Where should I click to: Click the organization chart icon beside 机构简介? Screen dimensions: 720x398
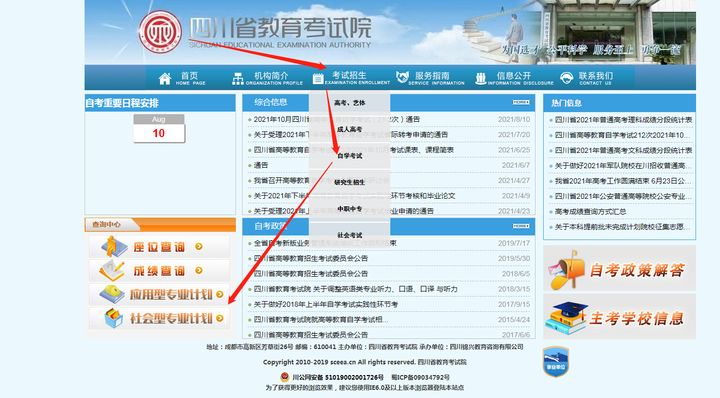point(238,78)
